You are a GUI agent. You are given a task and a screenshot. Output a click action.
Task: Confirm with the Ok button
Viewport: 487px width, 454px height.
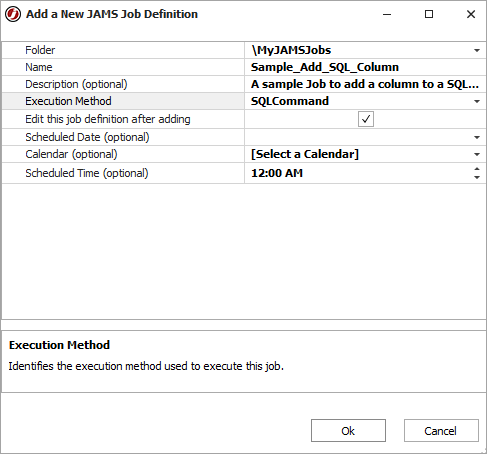click(348, 431)
